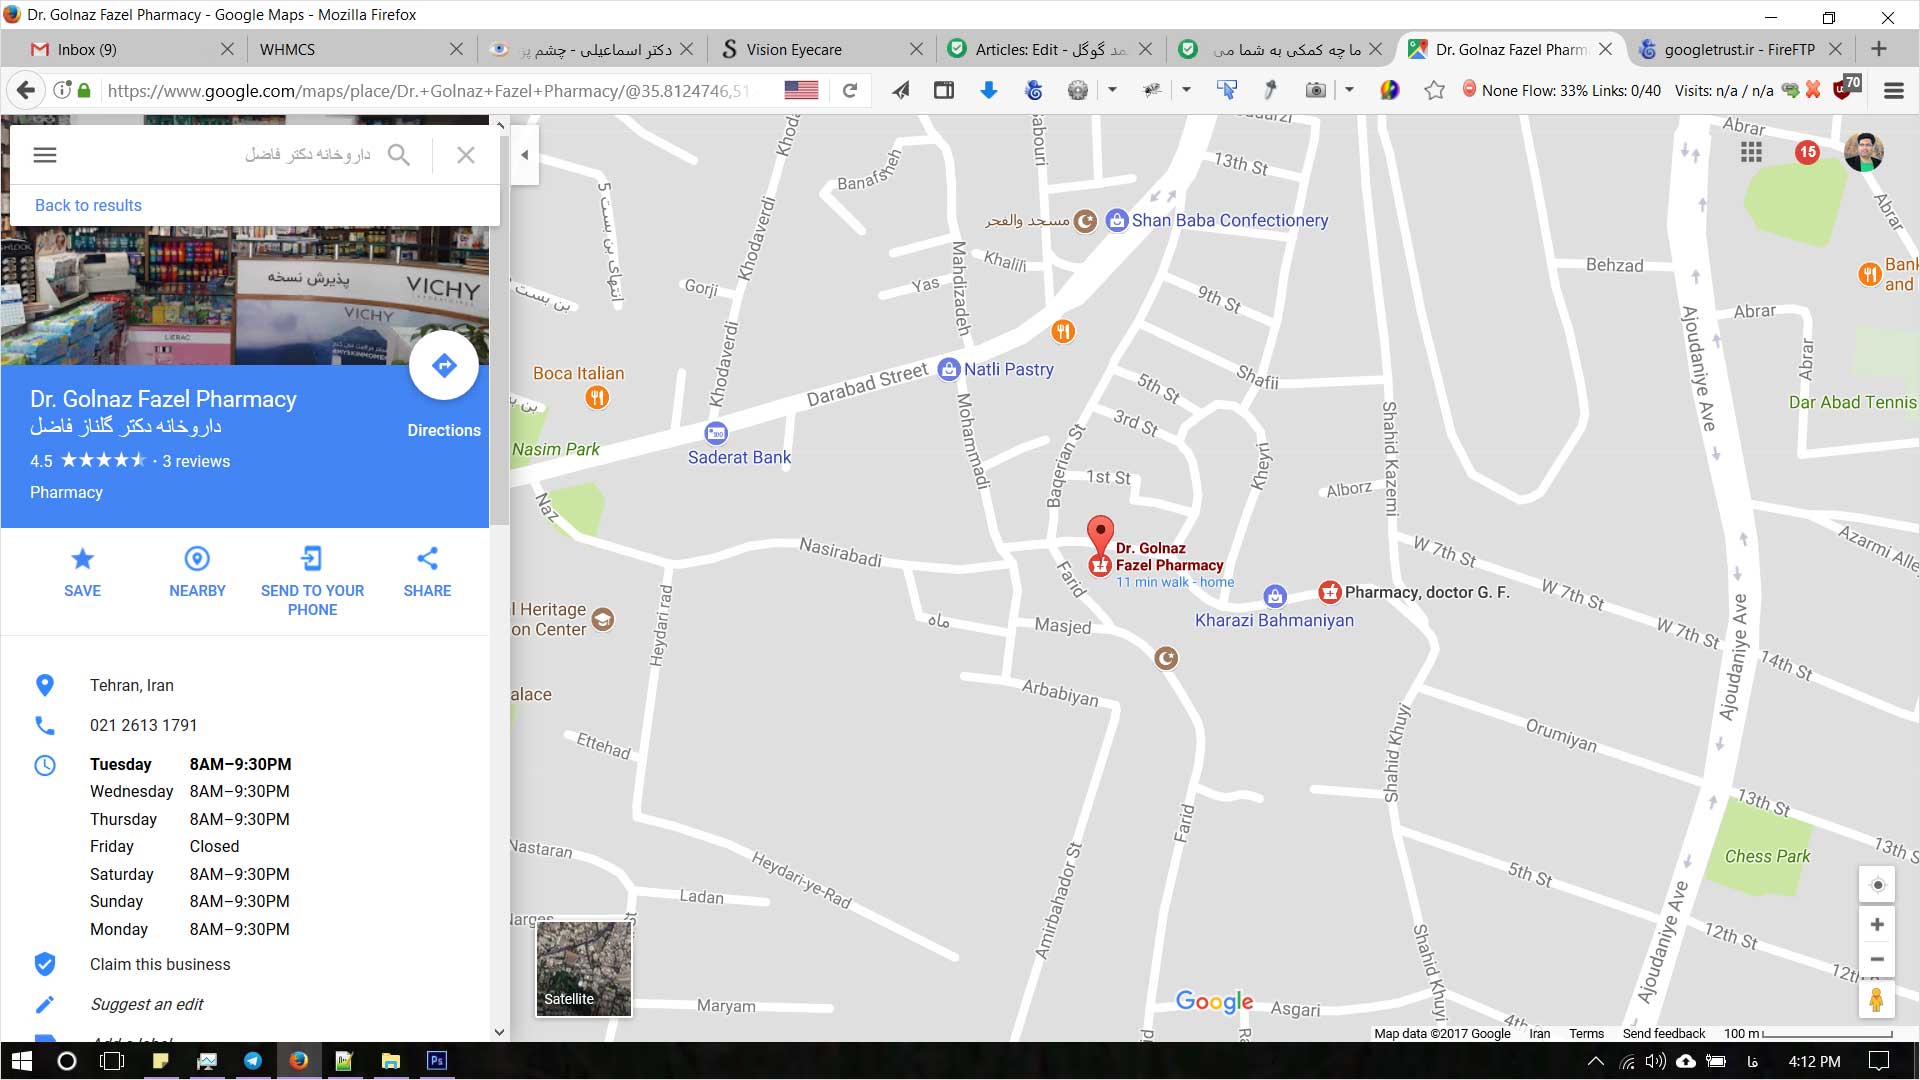Click the Claim this business shield icon
1920x1080 pixels.
tap(45, 964)
